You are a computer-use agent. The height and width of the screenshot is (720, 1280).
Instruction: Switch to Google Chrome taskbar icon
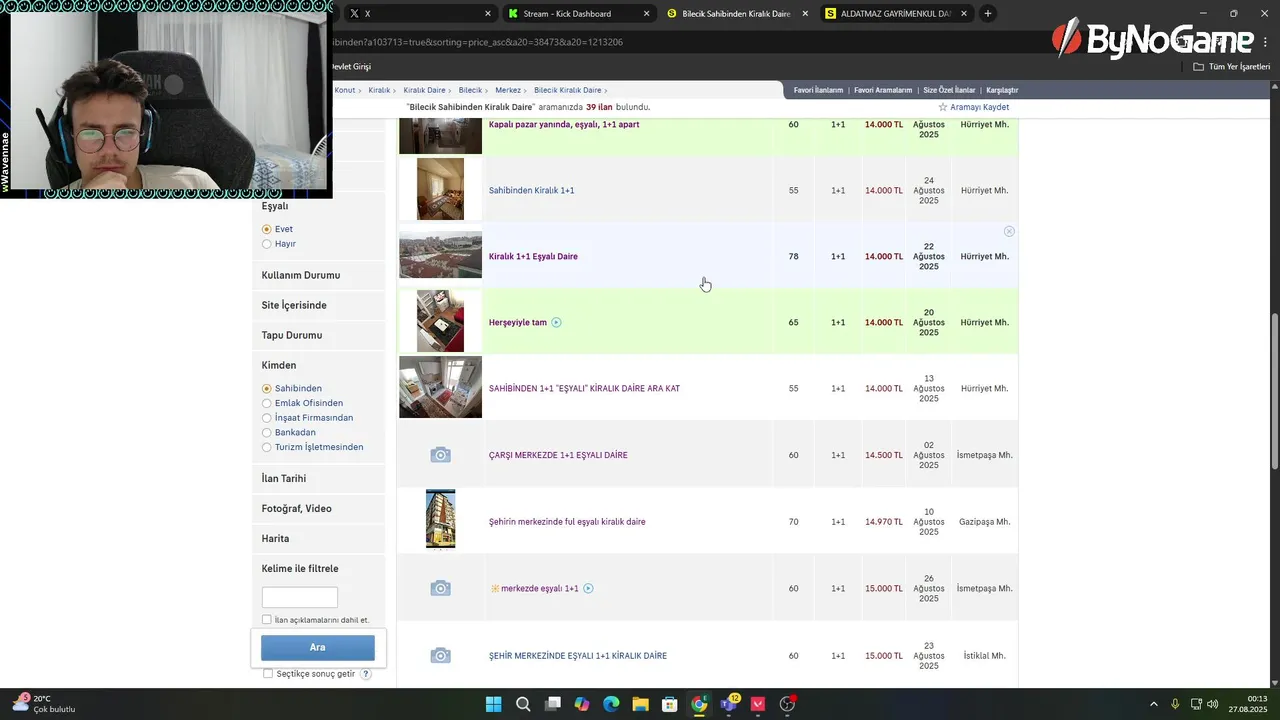coord(699,704)
